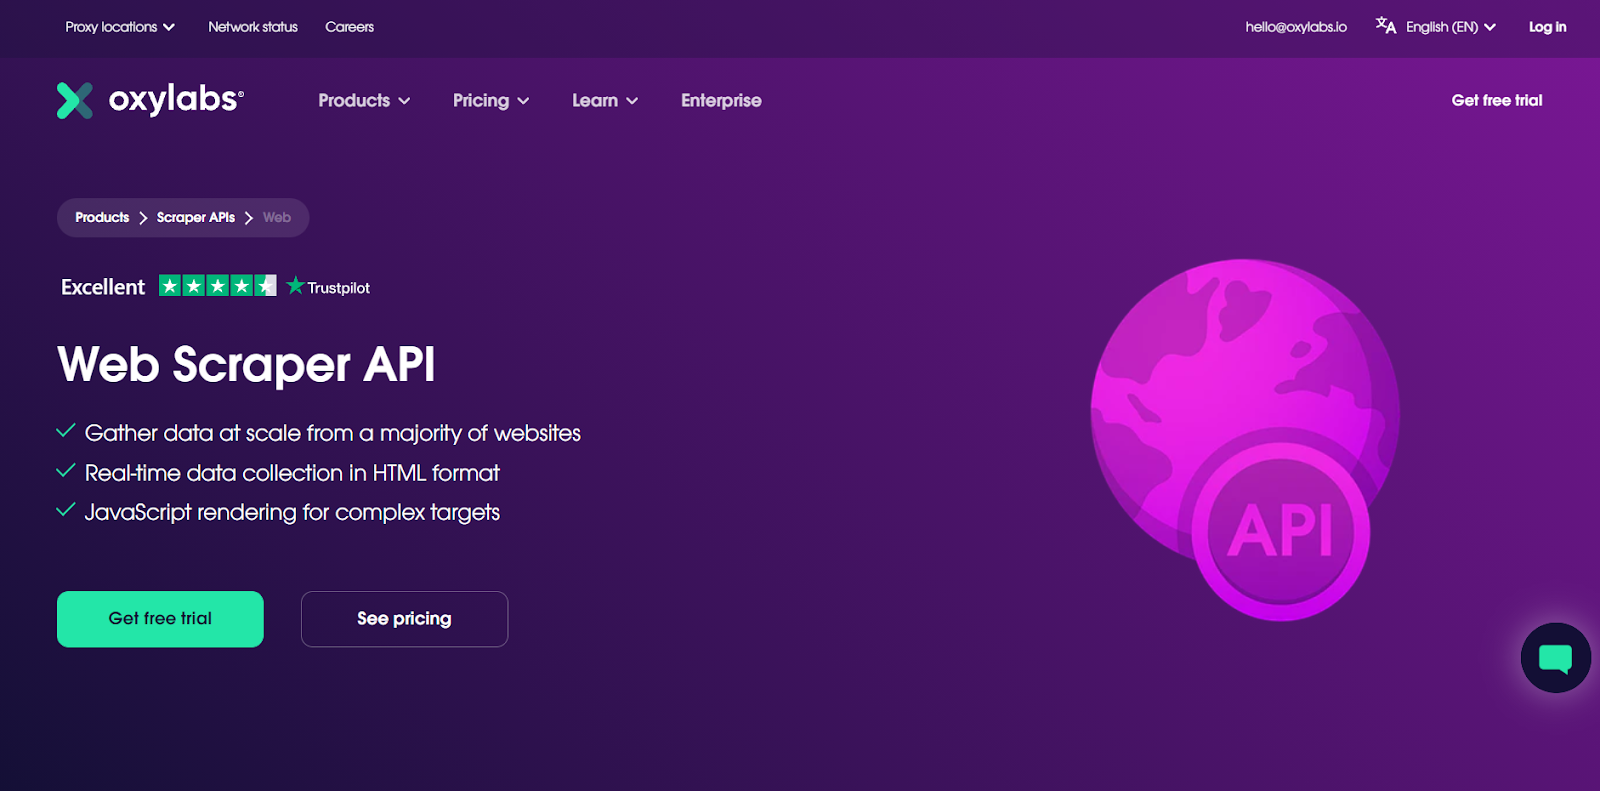
Task: Click "Gather data at scale" bullet text
Action: 332,433
